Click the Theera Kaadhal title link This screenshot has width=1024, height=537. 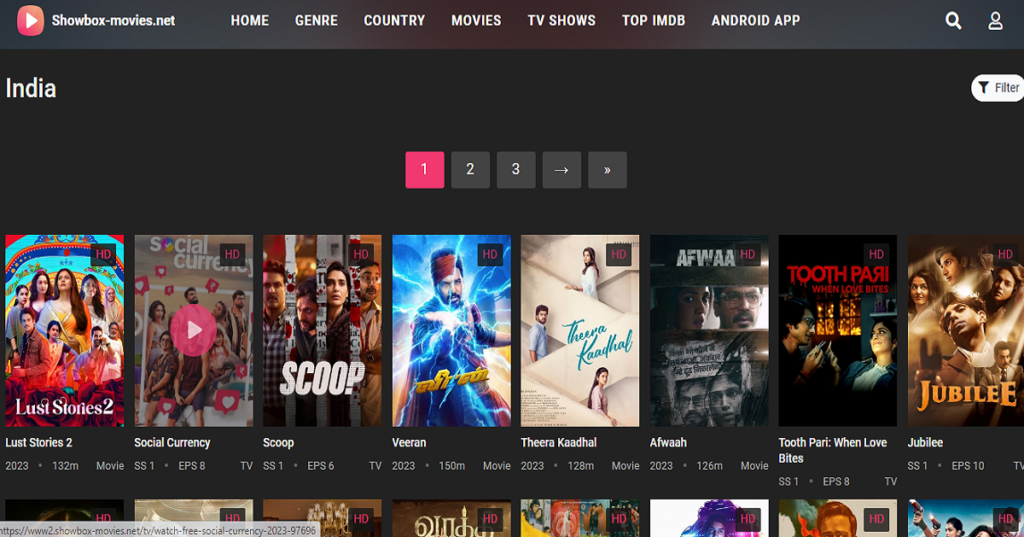559,442
